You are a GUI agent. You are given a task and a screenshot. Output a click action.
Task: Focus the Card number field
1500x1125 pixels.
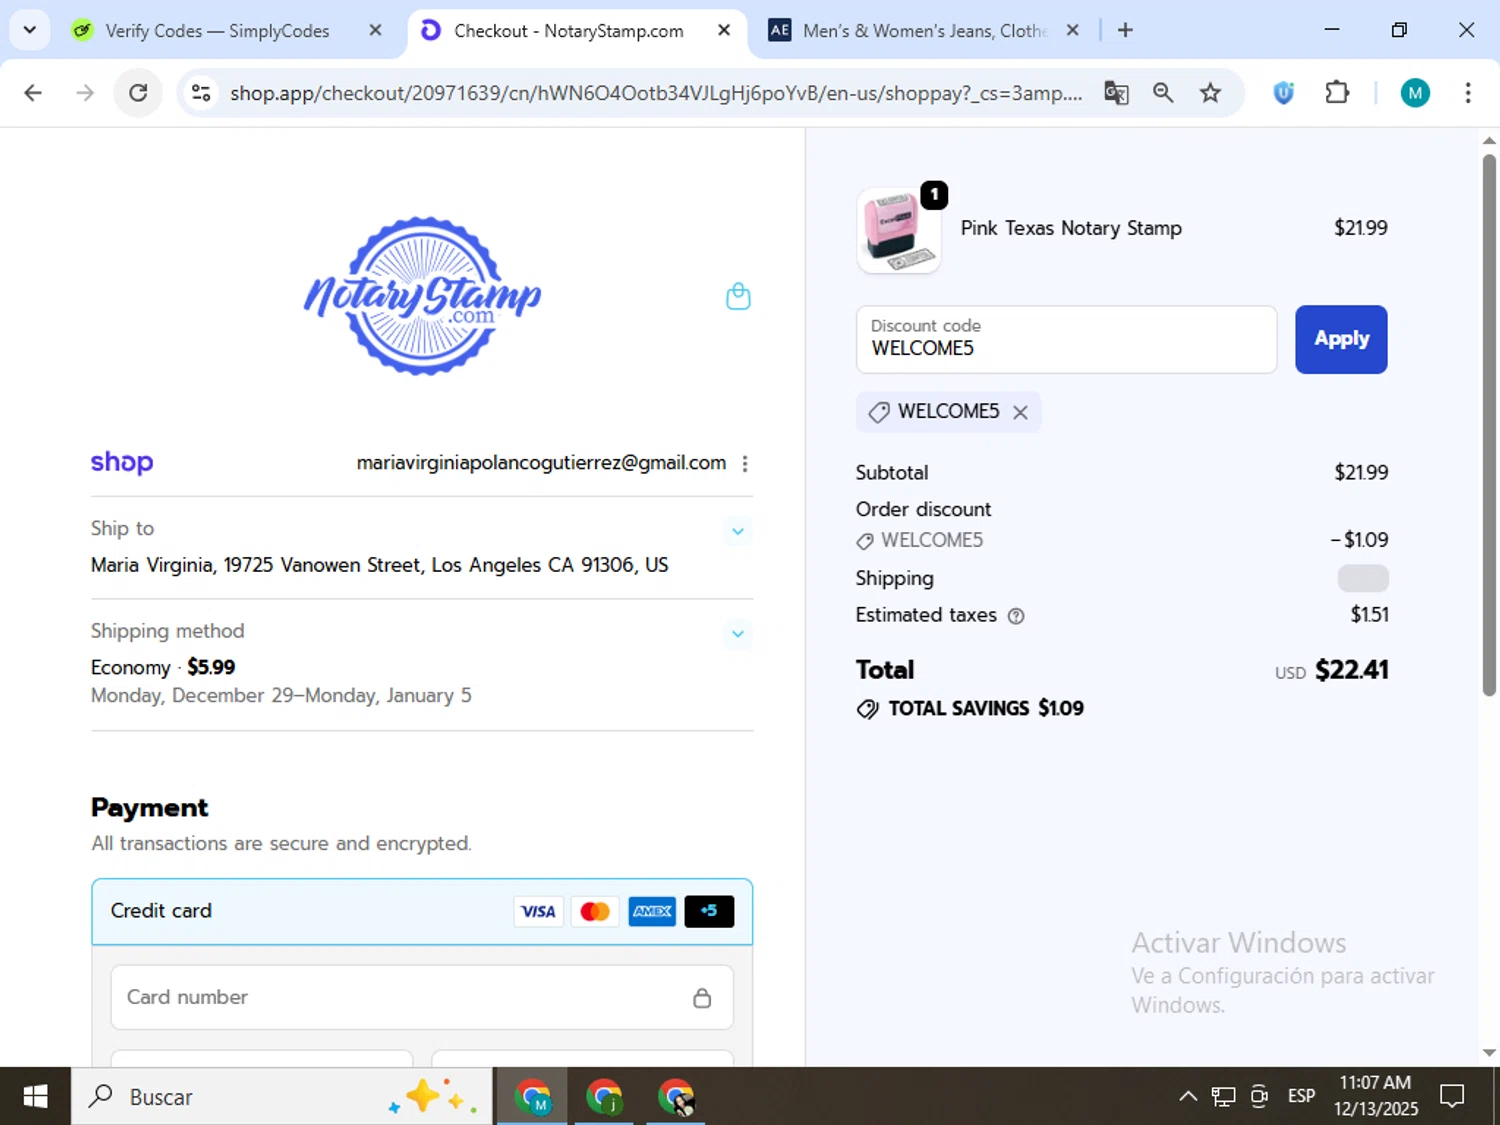[422, 997]
